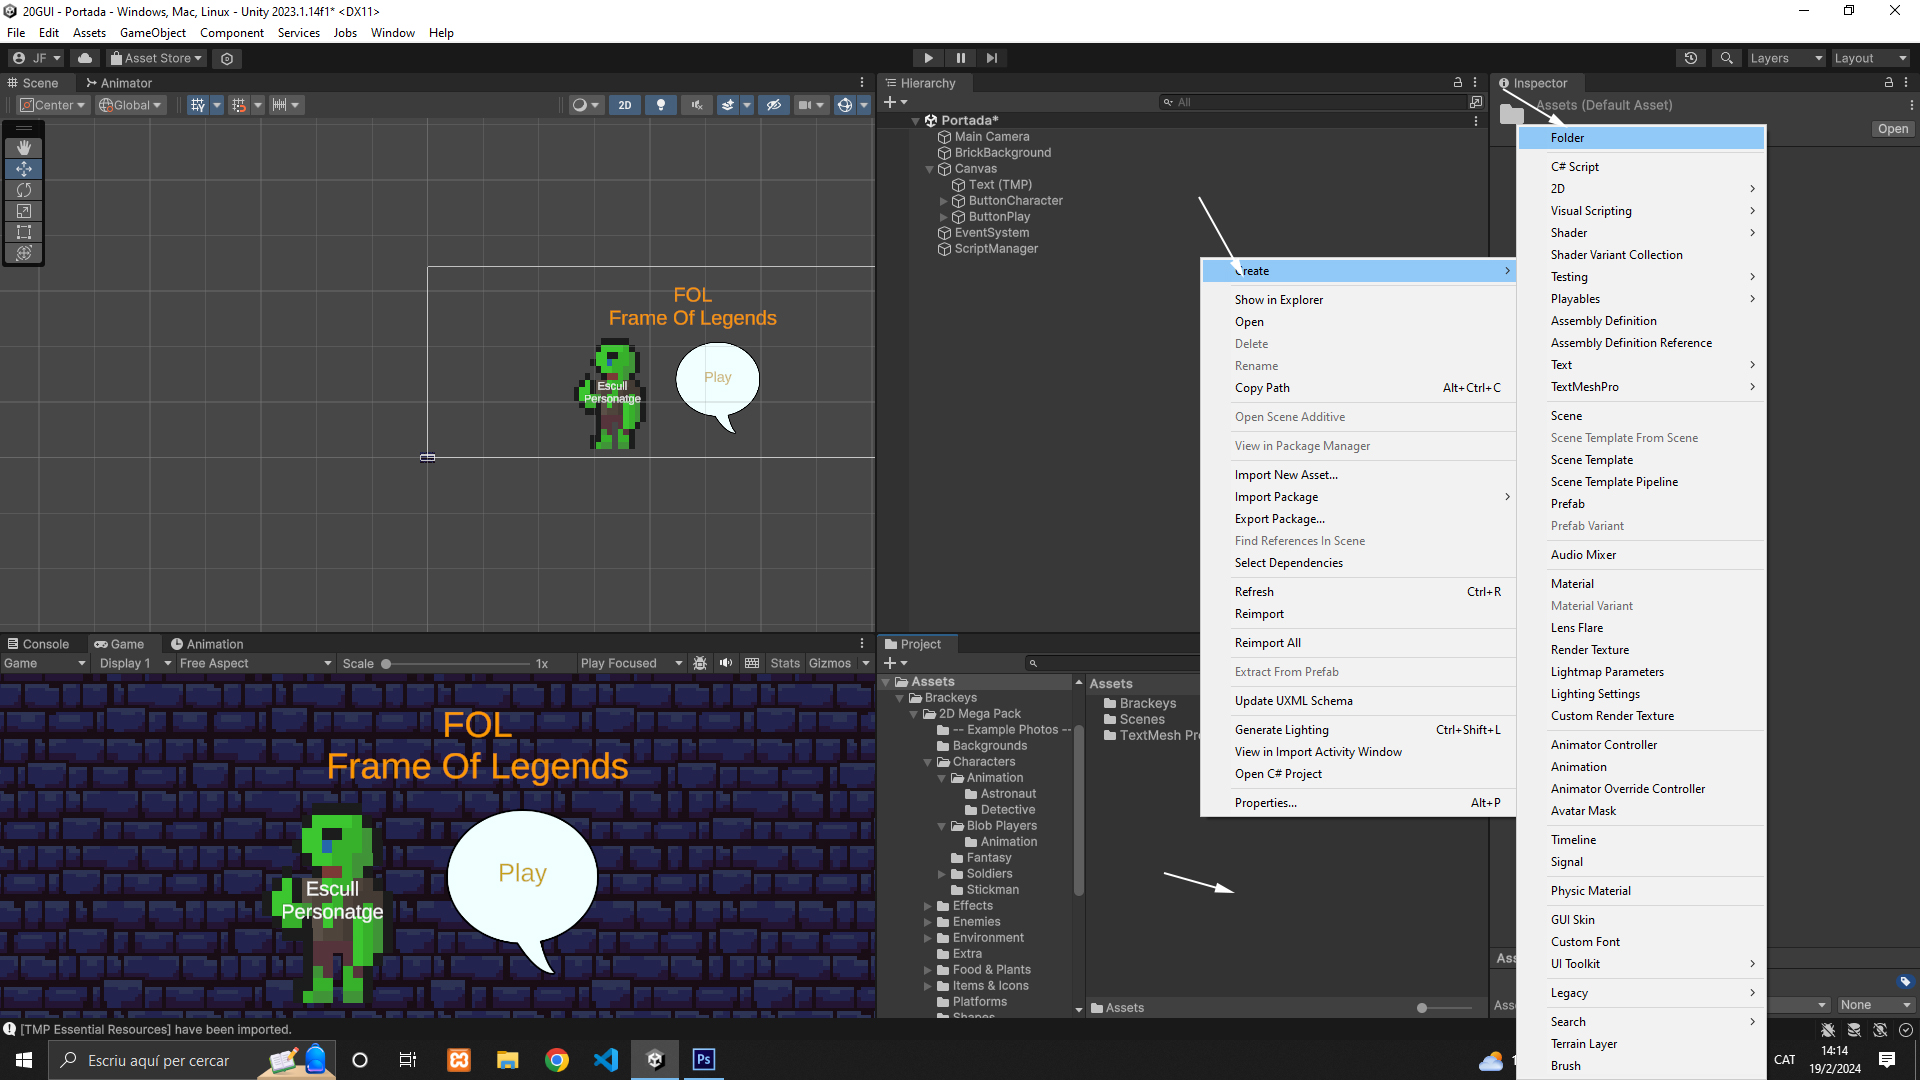Open the Layers dropdown

(x=1786, y=58)
